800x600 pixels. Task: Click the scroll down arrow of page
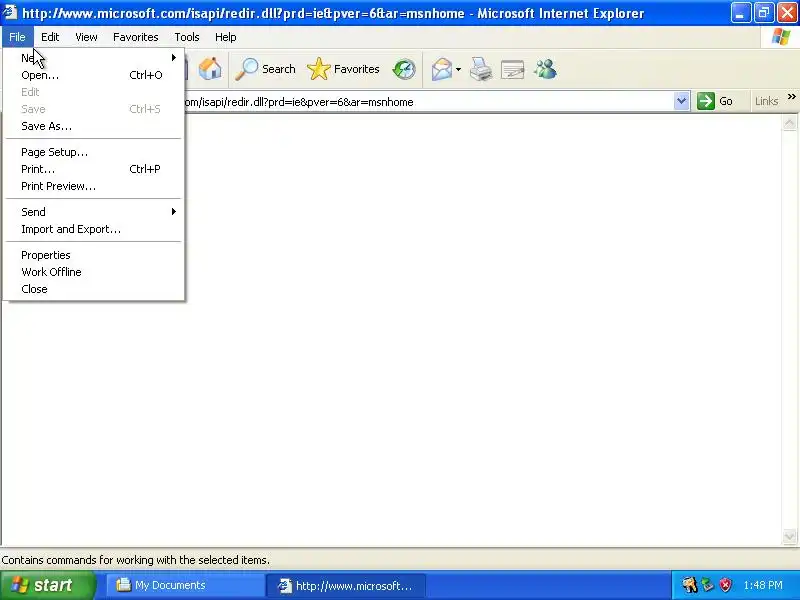[789, 536]
